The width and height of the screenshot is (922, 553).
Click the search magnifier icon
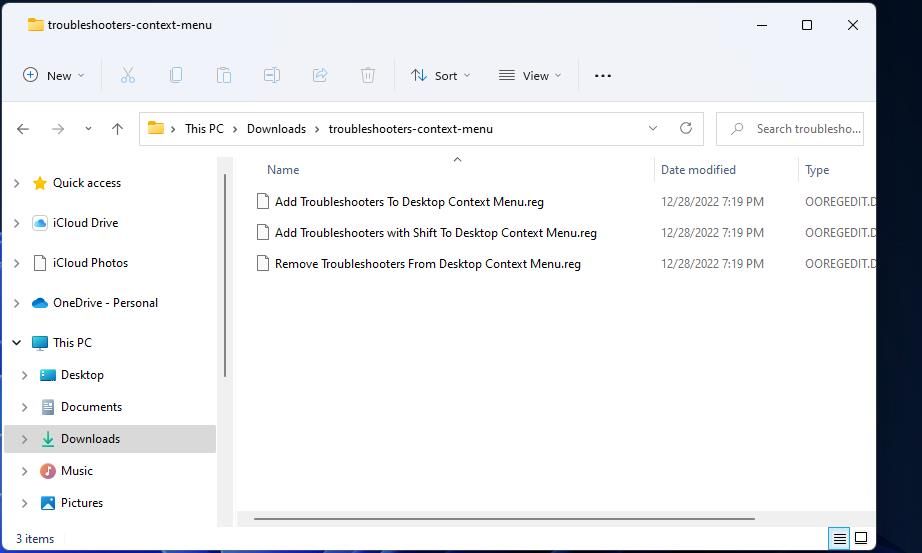tap(737, 128)
